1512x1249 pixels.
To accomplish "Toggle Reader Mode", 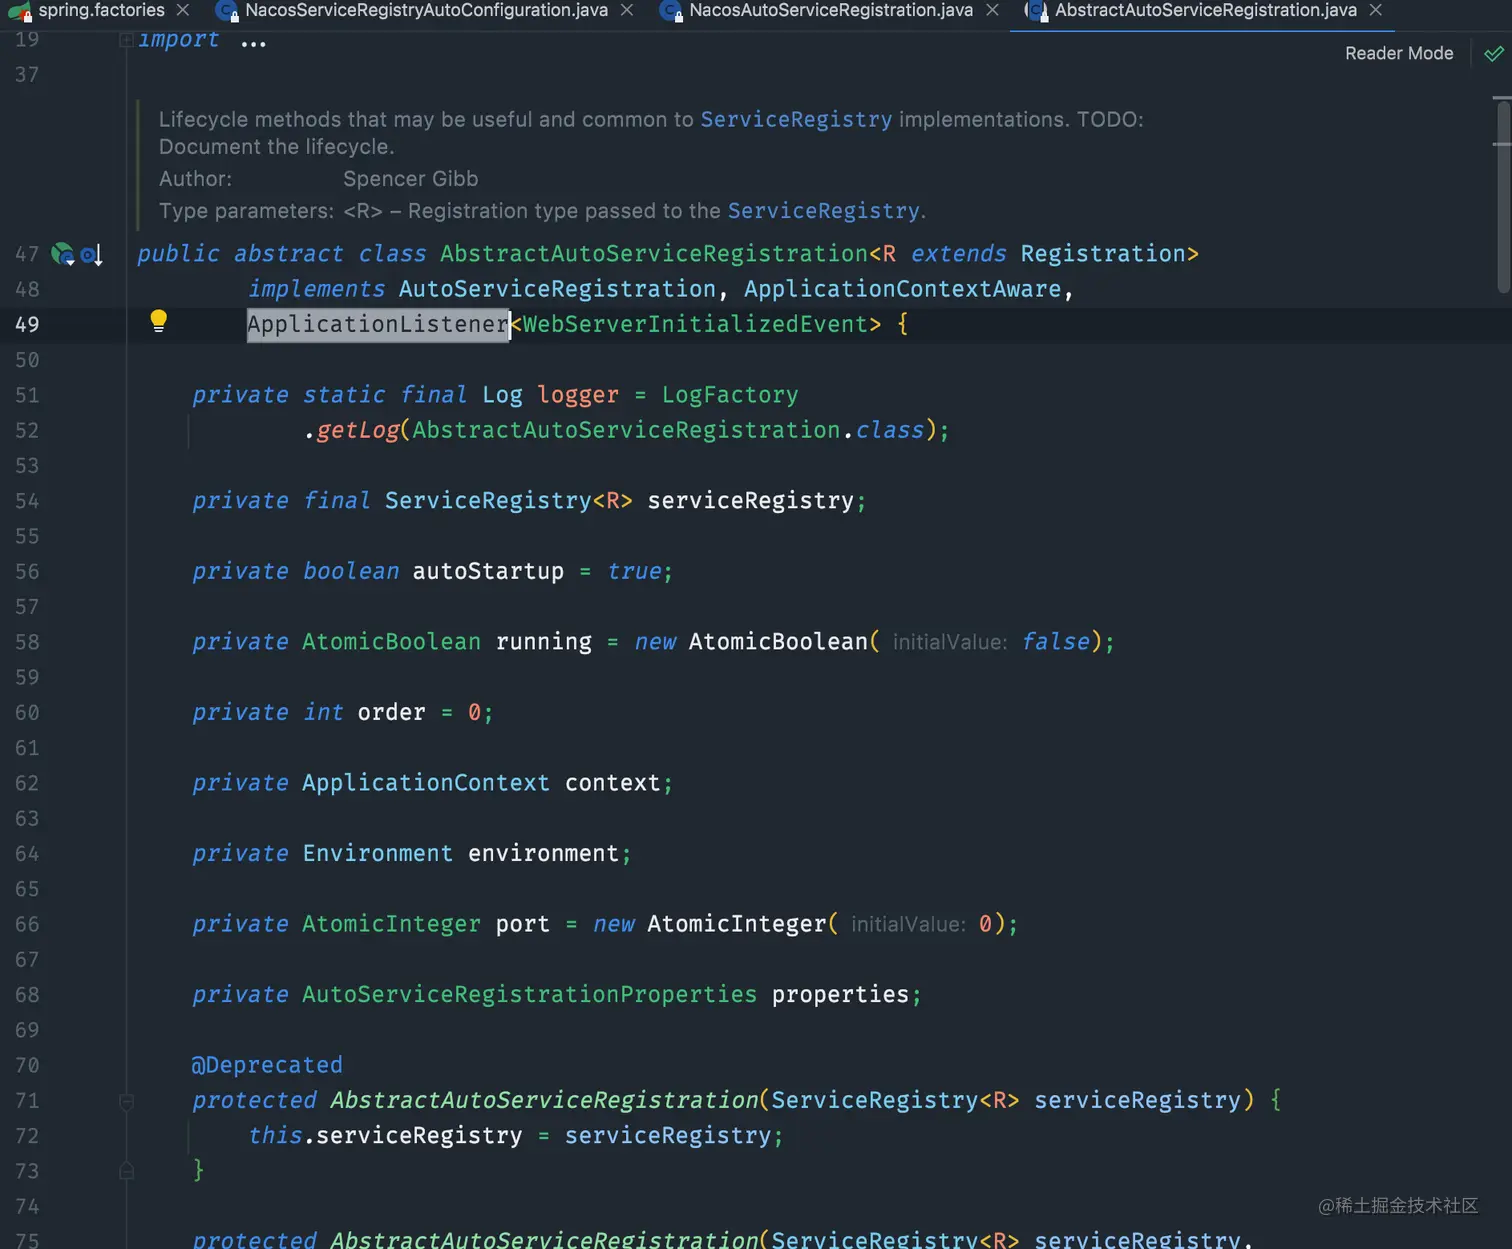I will pyautogui.click(x=1399, y=53).
